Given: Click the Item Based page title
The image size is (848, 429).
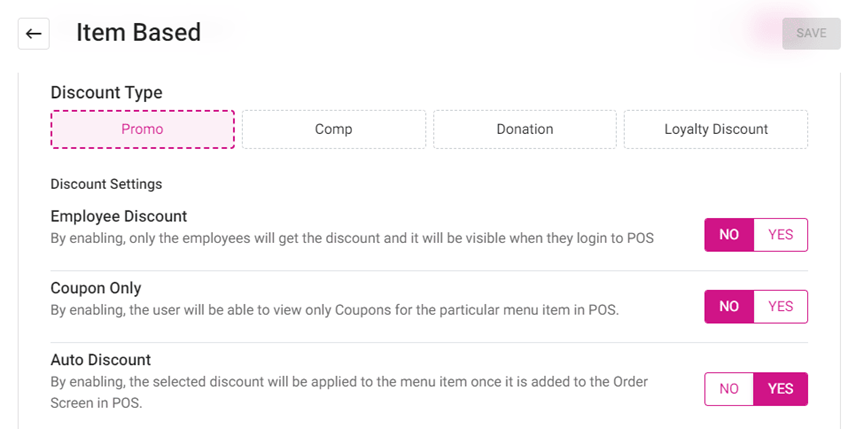Looking at the screenshot, I should (x=138, y=33).
